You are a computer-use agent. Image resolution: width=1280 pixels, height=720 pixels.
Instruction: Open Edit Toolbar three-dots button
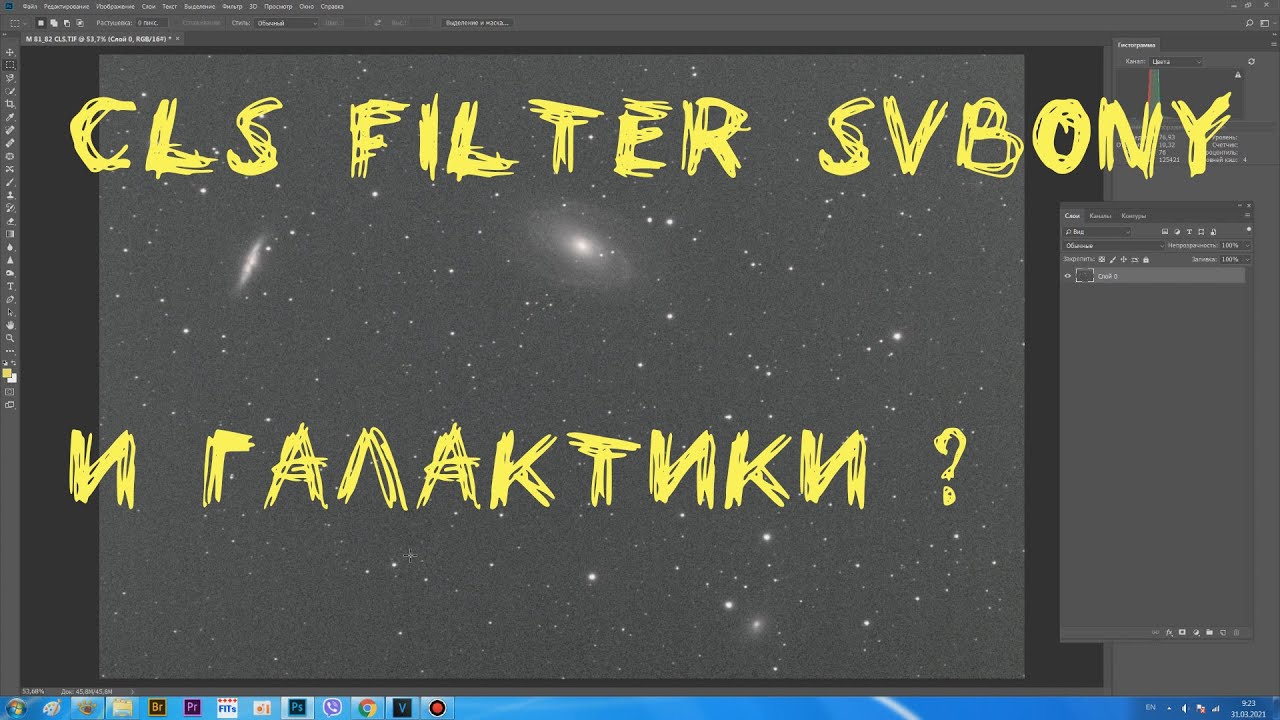(x=10, y=351)
